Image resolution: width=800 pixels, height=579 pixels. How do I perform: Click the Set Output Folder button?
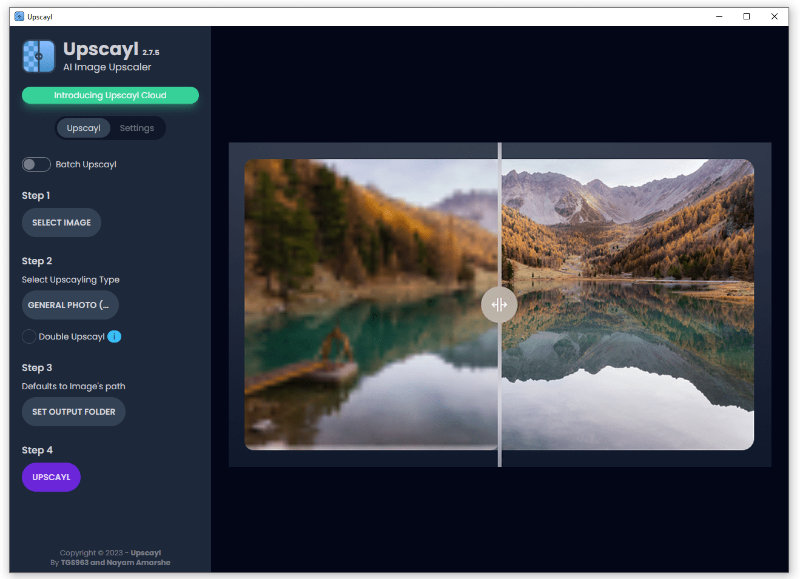tap(73, 412)
